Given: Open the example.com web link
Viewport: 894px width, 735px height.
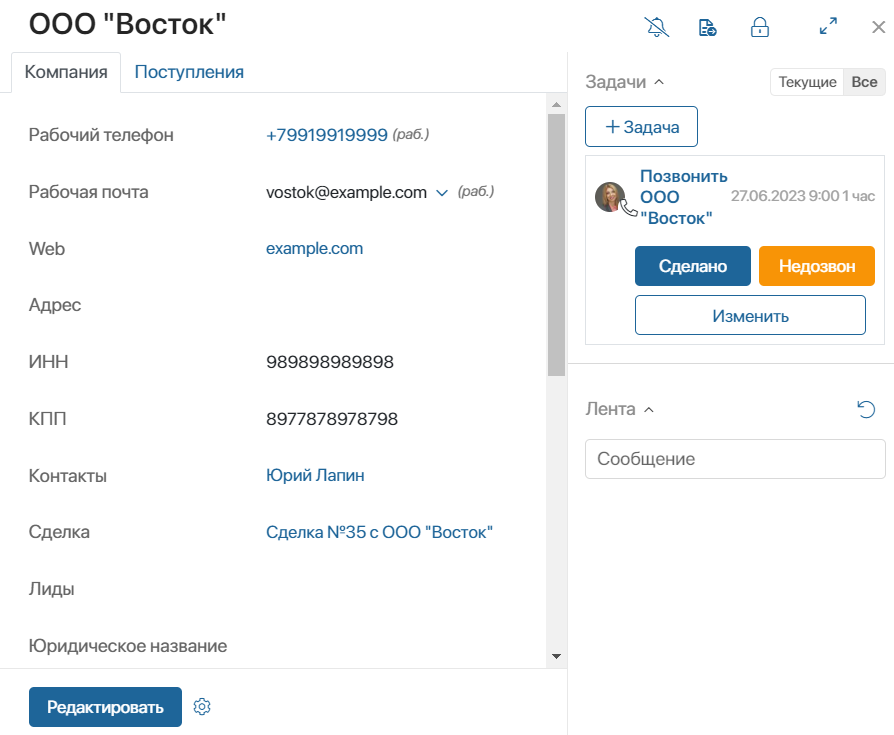Looking at the screenshot, I should click(315, 249).
